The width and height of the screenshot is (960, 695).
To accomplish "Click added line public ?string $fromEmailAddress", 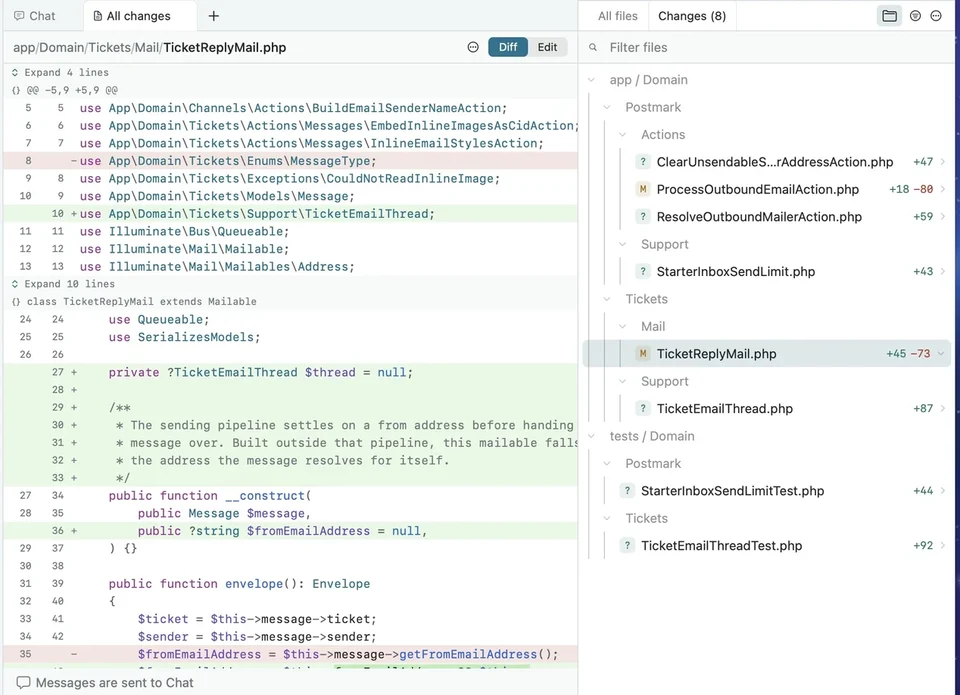I will pyautogui.click(x=290, y=531).
